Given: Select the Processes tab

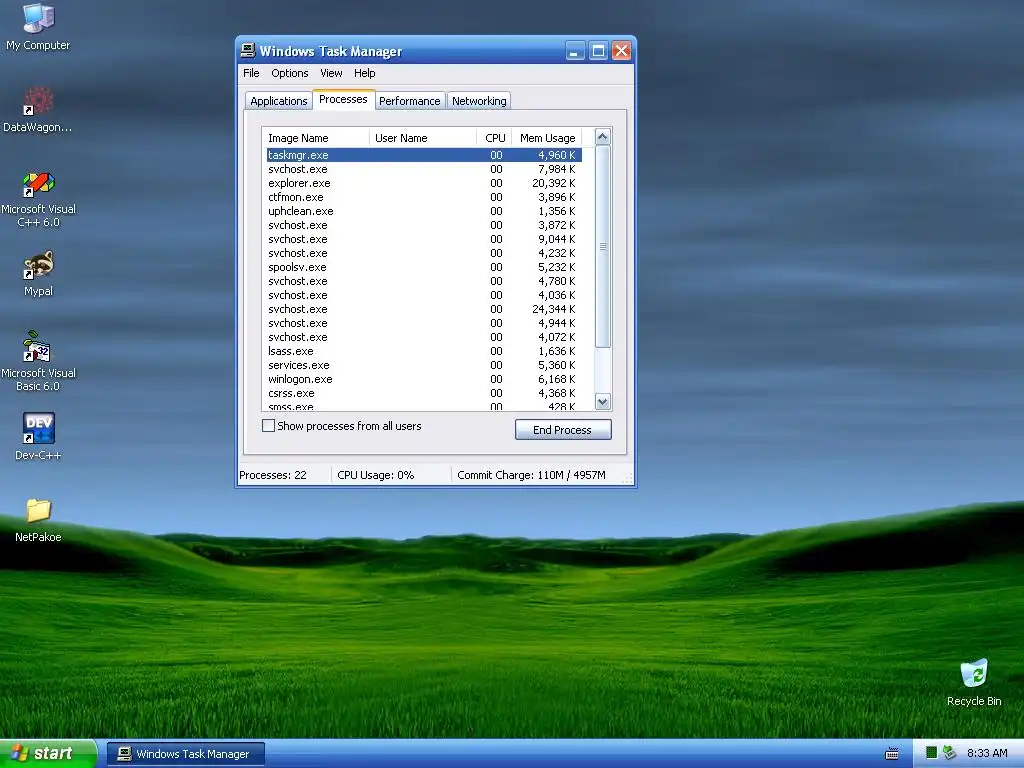Looking at the screenshot, I should tap(343, 99).
